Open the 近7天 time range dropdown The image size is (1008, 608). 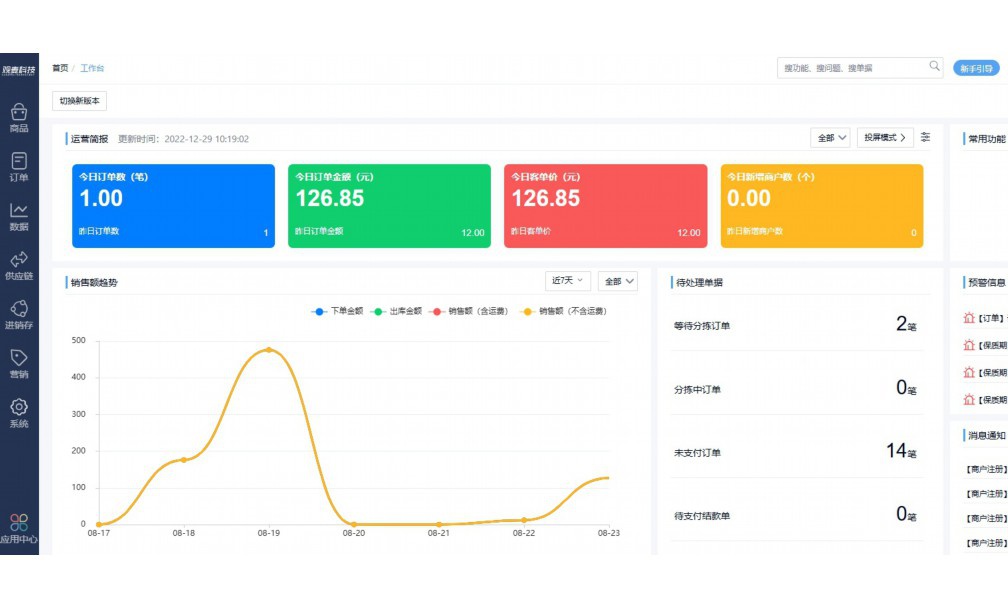568,281
